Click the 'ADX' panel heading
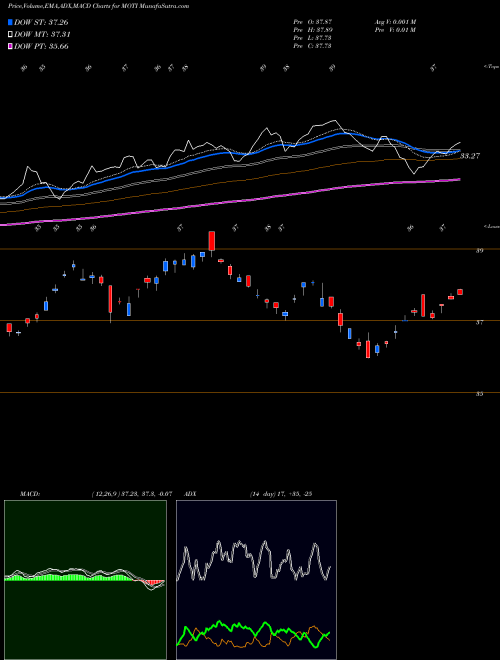The width and height of the screenshot is (500, 660). click(191, 494)
